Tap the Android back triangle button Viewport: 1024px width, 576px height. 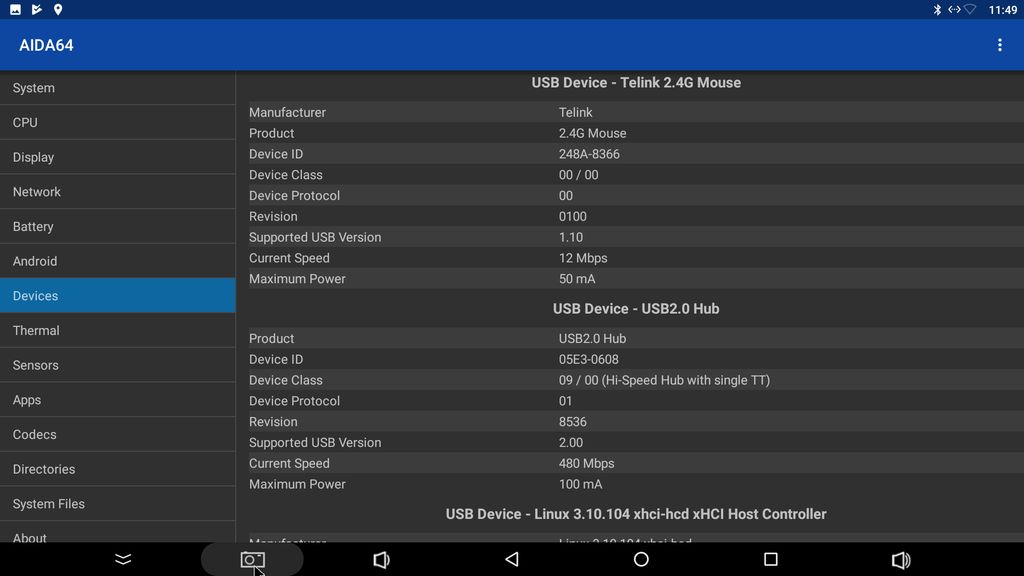(511, 560)
